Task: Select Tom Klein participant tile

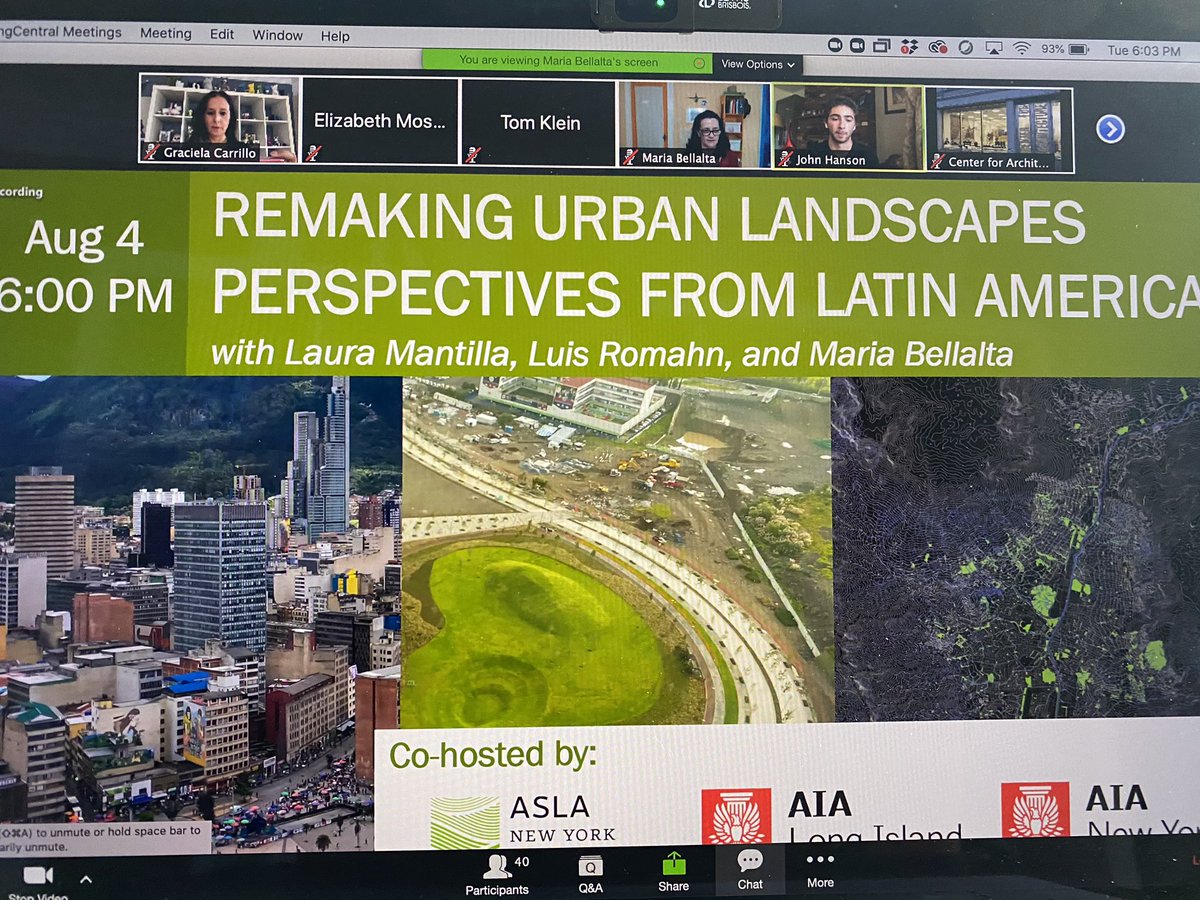Action: point(539,123)
